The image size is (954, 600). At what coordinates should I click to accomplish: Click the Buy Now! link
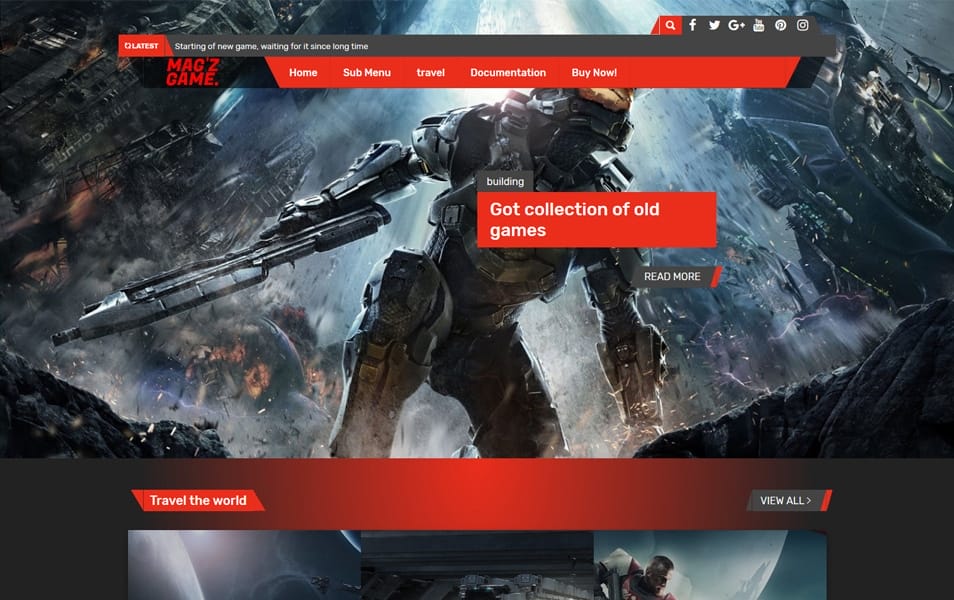tap(593, 72)
